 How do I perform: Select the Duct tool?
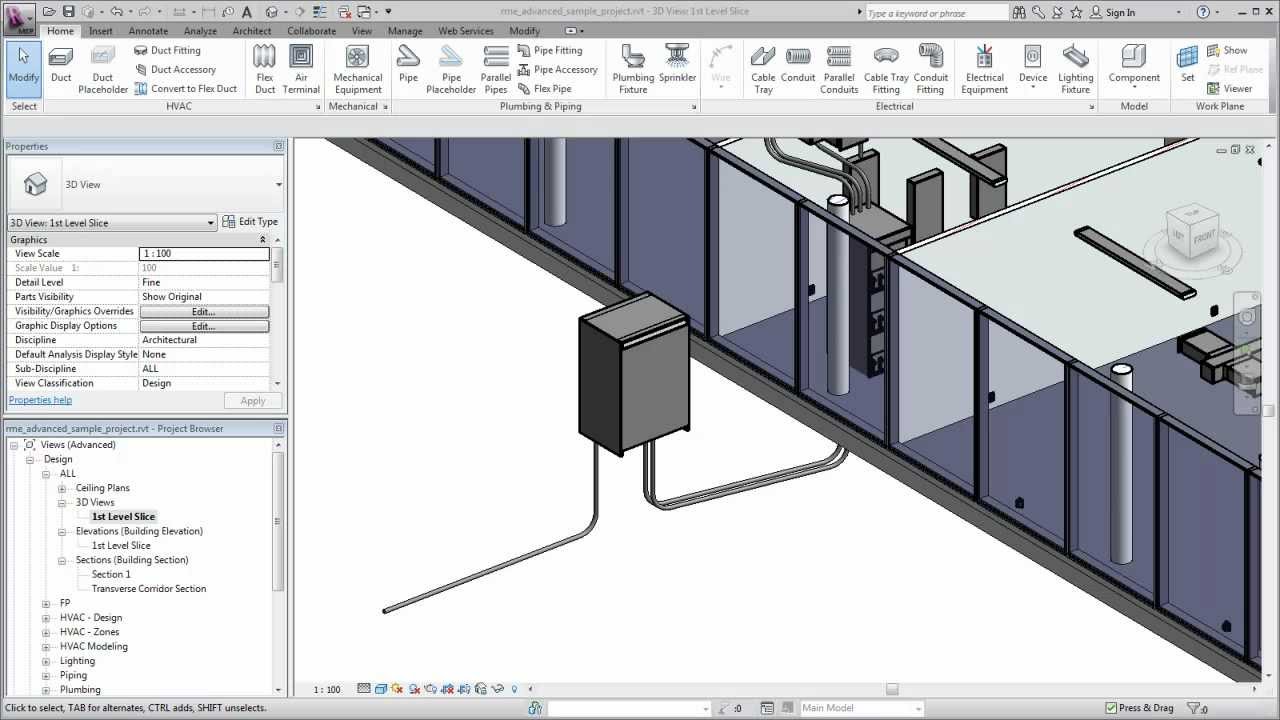tap(60, 67)
